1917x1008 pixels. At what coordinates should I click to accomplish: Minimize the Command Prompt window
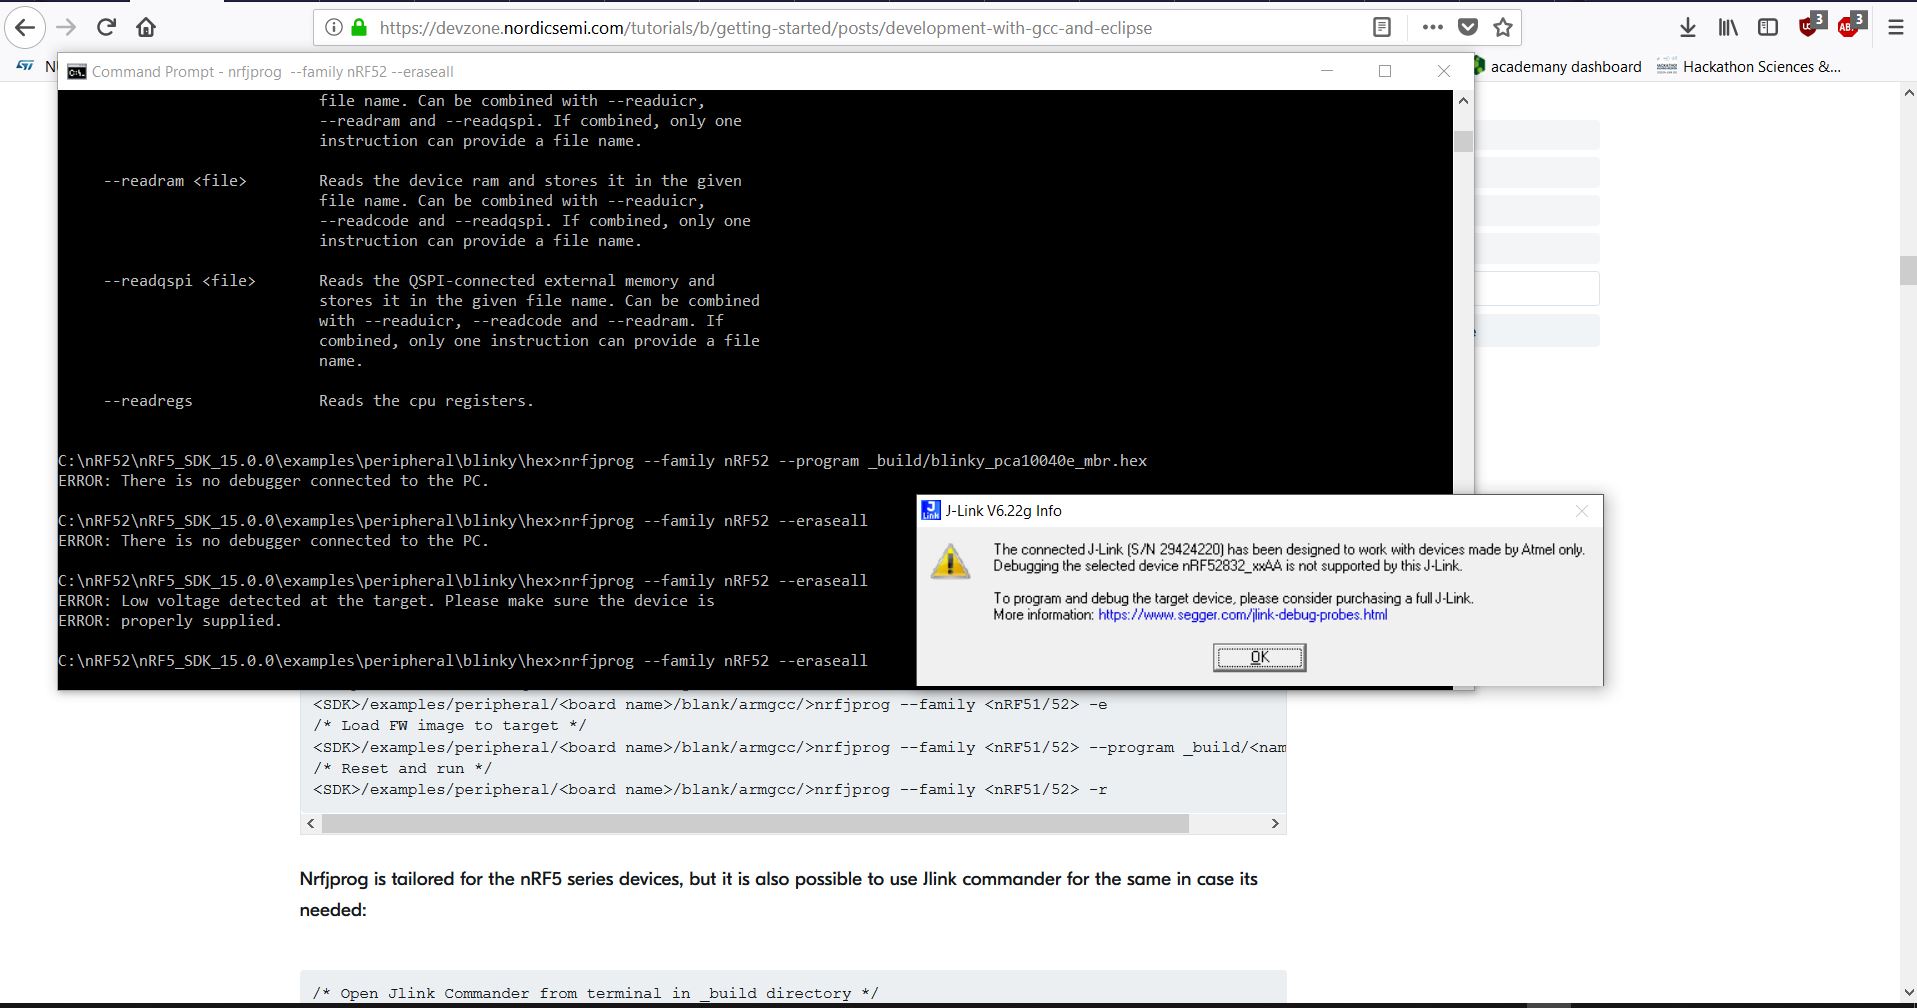click(1327, 71)
